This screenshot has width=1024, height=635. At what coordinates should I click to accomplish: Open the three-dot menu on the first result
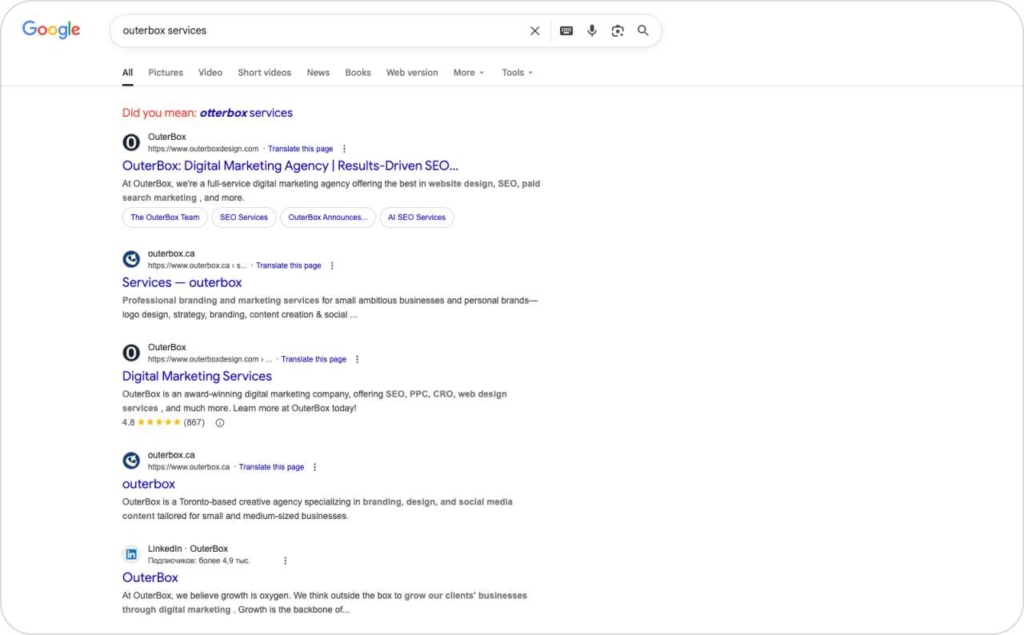[345, 147]
